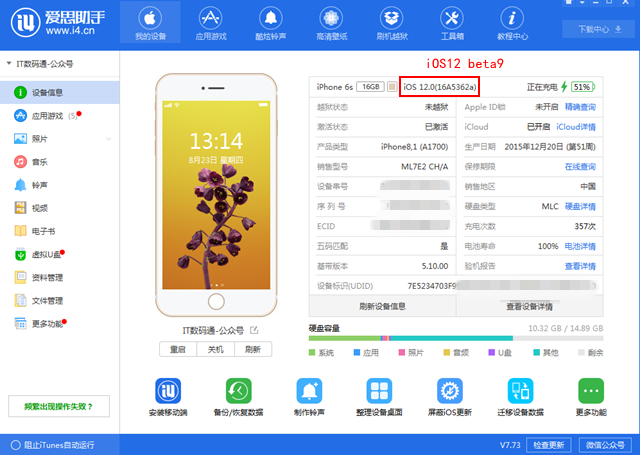Click the pink 照片 legend swatch
640x455 pixels.
(x=402, y=353)
